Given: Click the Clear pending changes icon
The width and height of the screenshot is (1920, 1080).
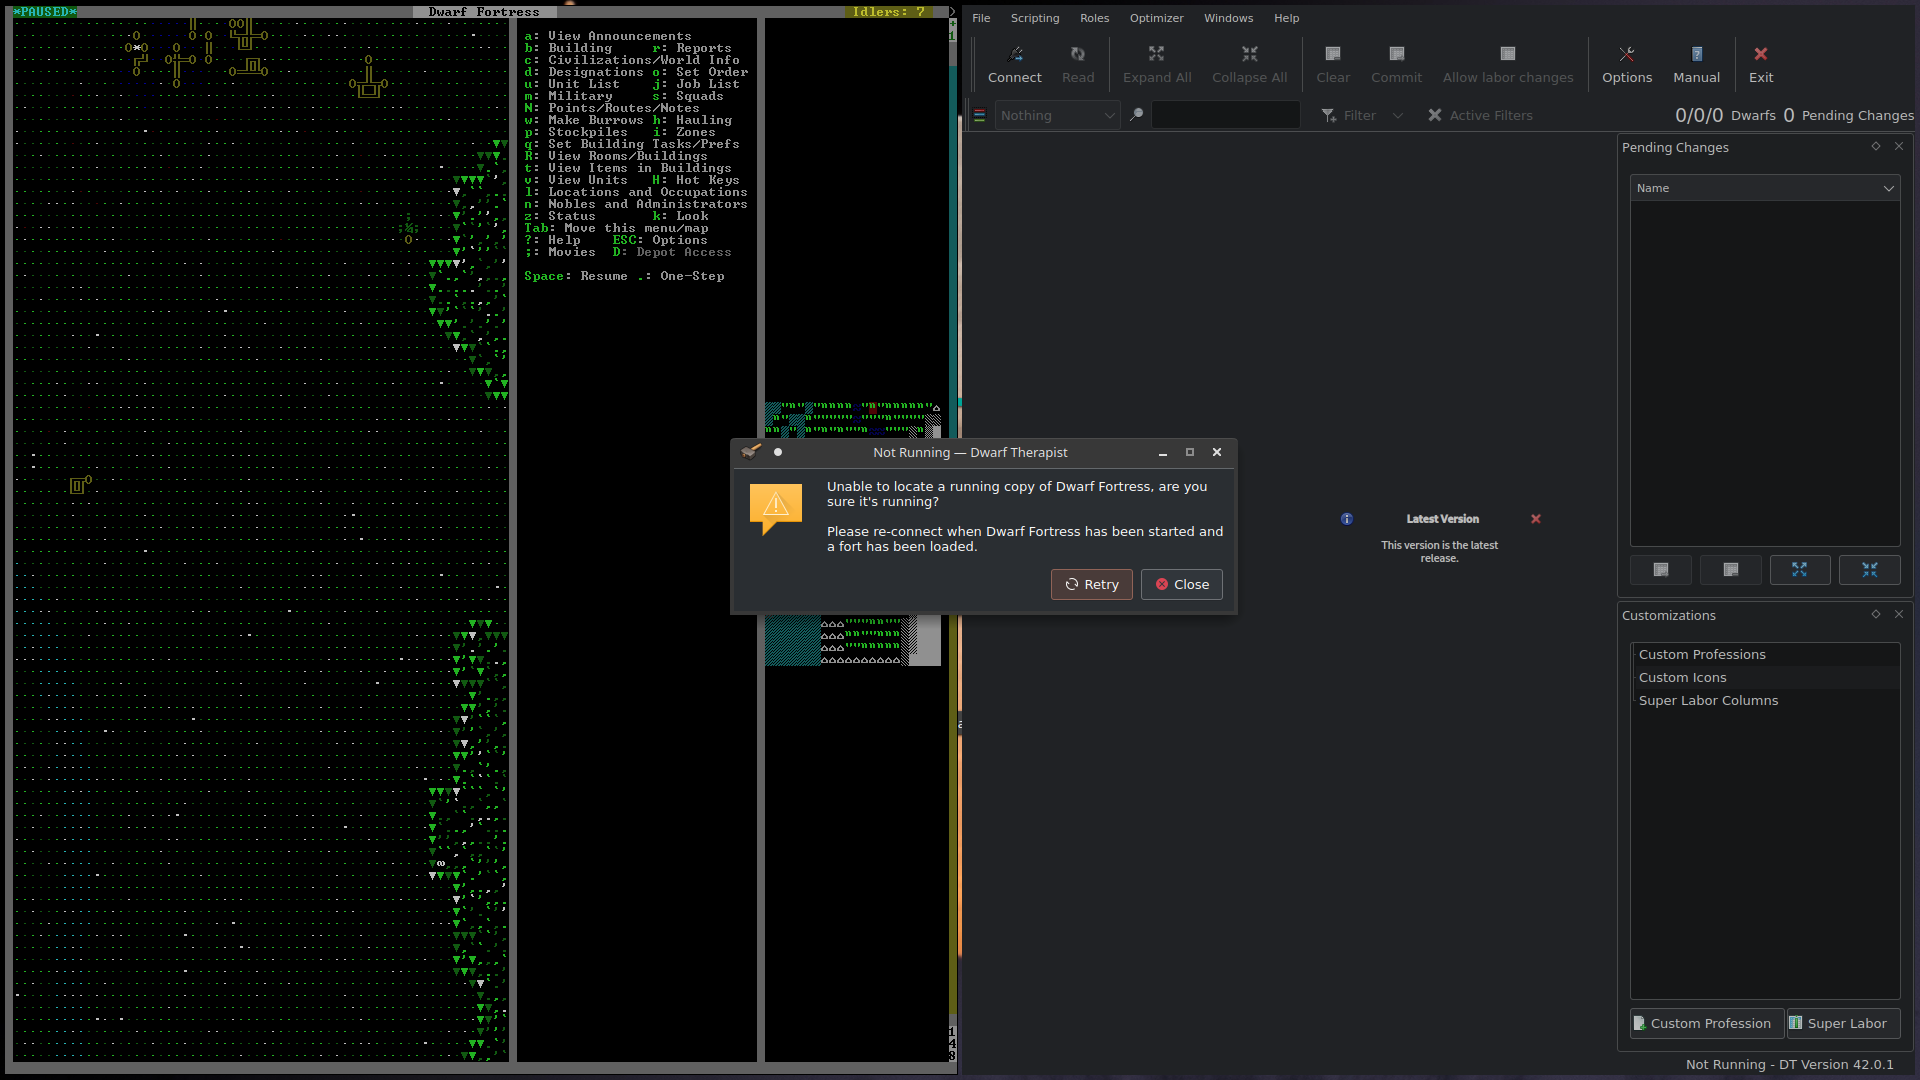Looking at the screenshot, I should tap(1332, 54).
